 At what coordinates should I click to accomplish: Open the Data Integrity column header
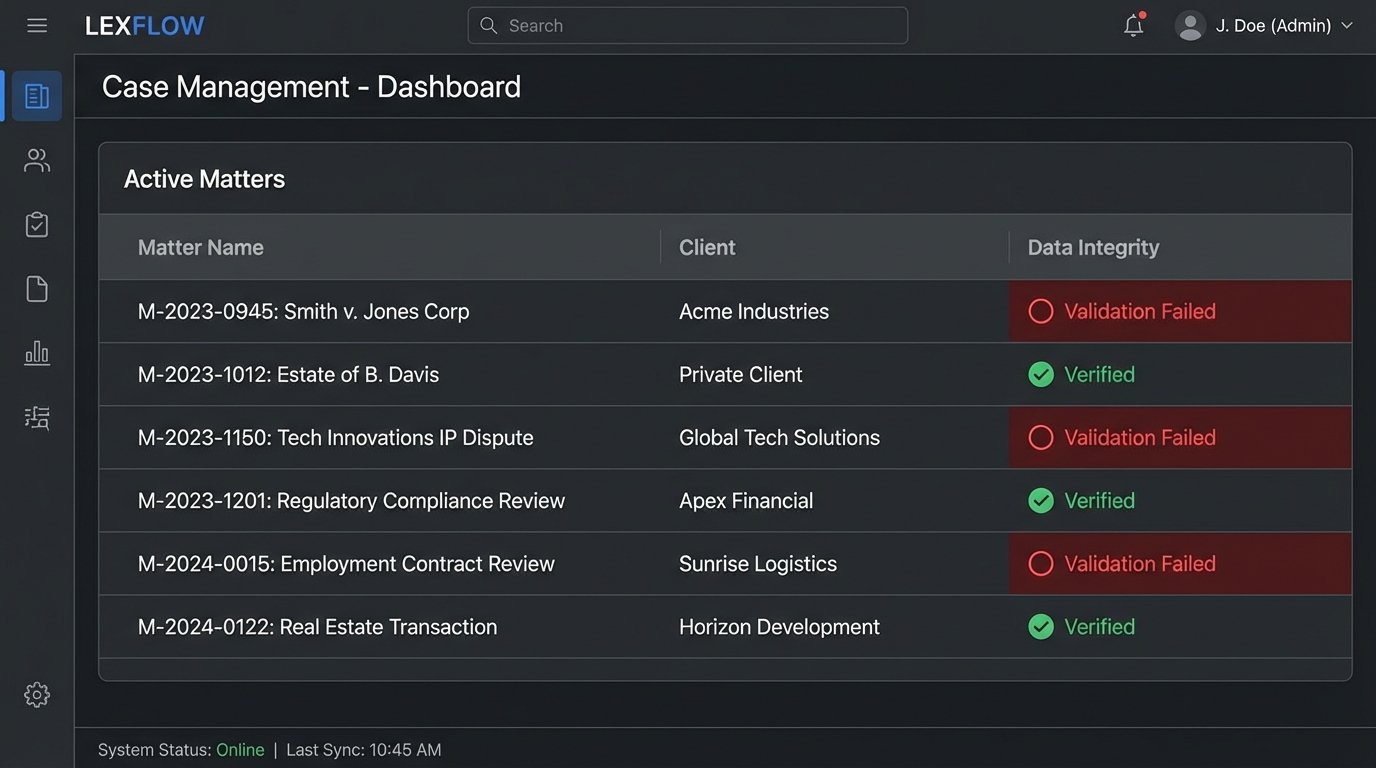pos(1093,247)
